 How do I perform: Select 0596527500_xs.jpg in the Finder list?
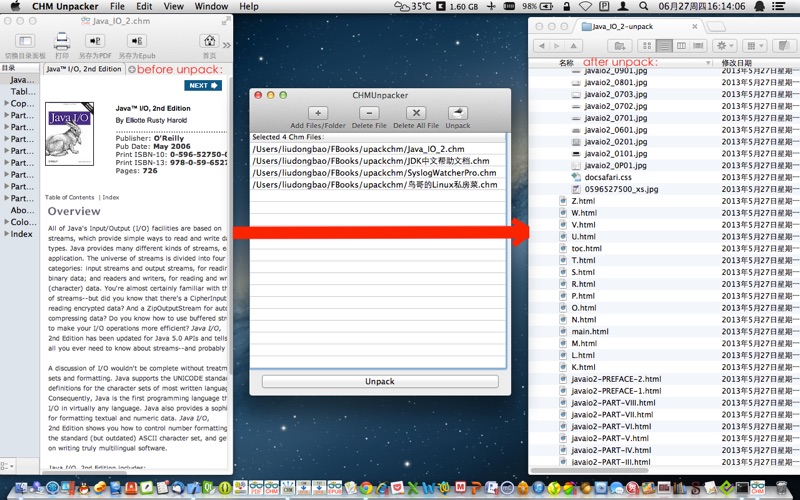pyautogui.click(x=621, y=189)
